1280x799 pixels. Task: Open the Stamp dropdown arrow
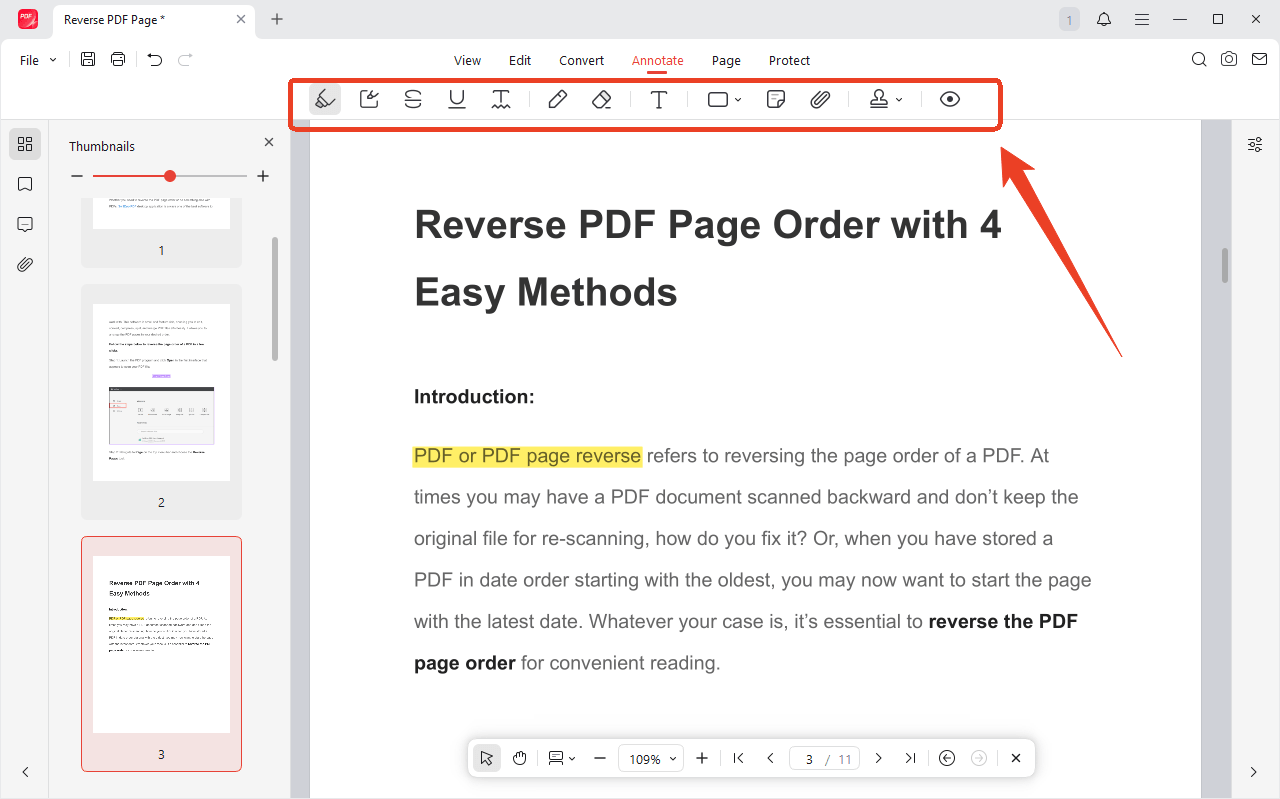pyautogui.click(x=899, y=100)
